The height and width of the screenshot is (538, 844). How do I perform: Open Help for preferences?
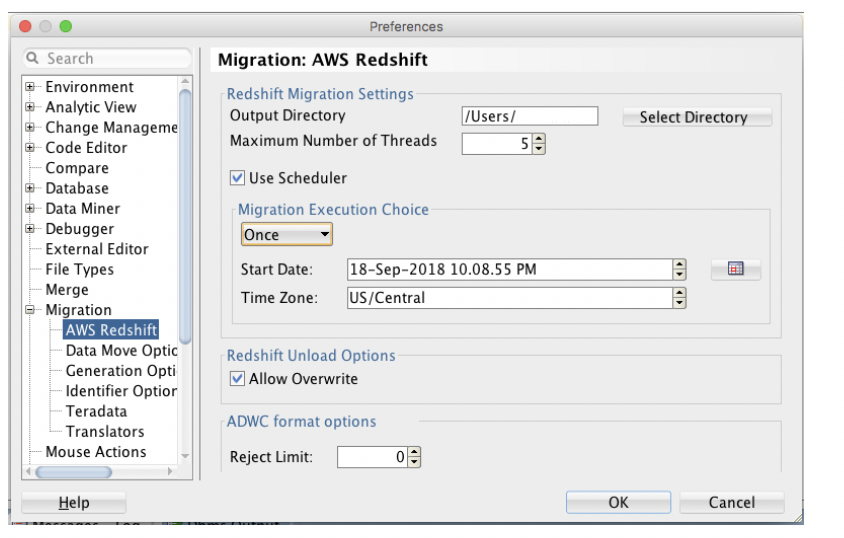click(73, 502)
